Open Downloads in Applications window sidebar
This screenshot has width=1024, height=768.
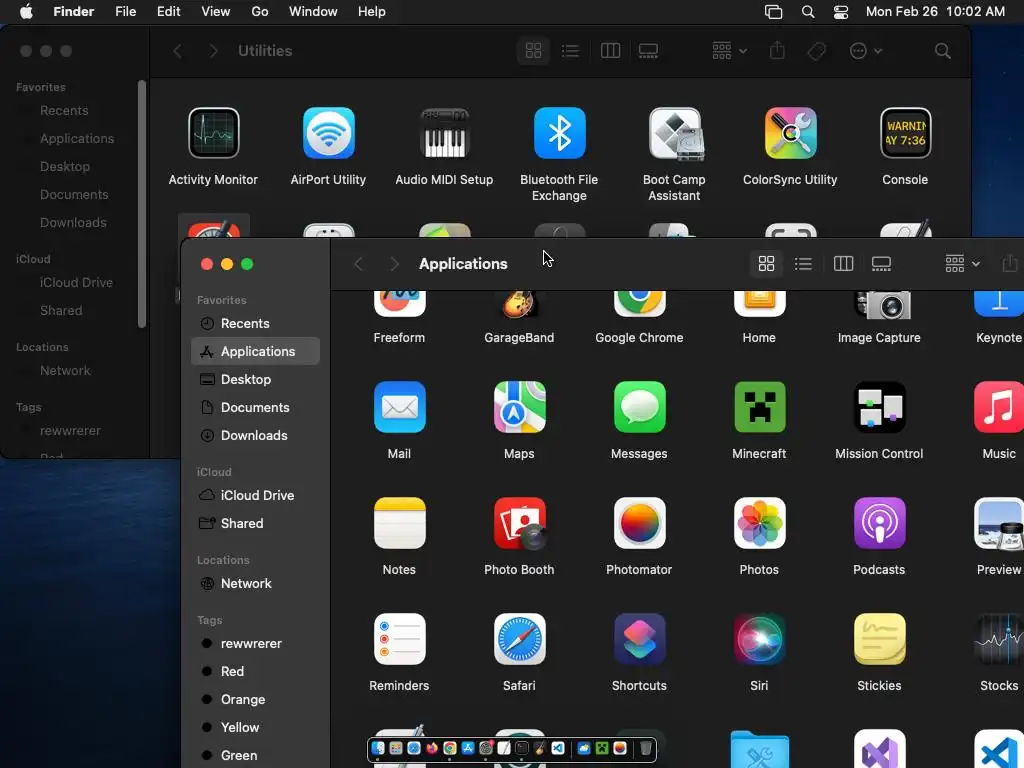coord(255,436)
